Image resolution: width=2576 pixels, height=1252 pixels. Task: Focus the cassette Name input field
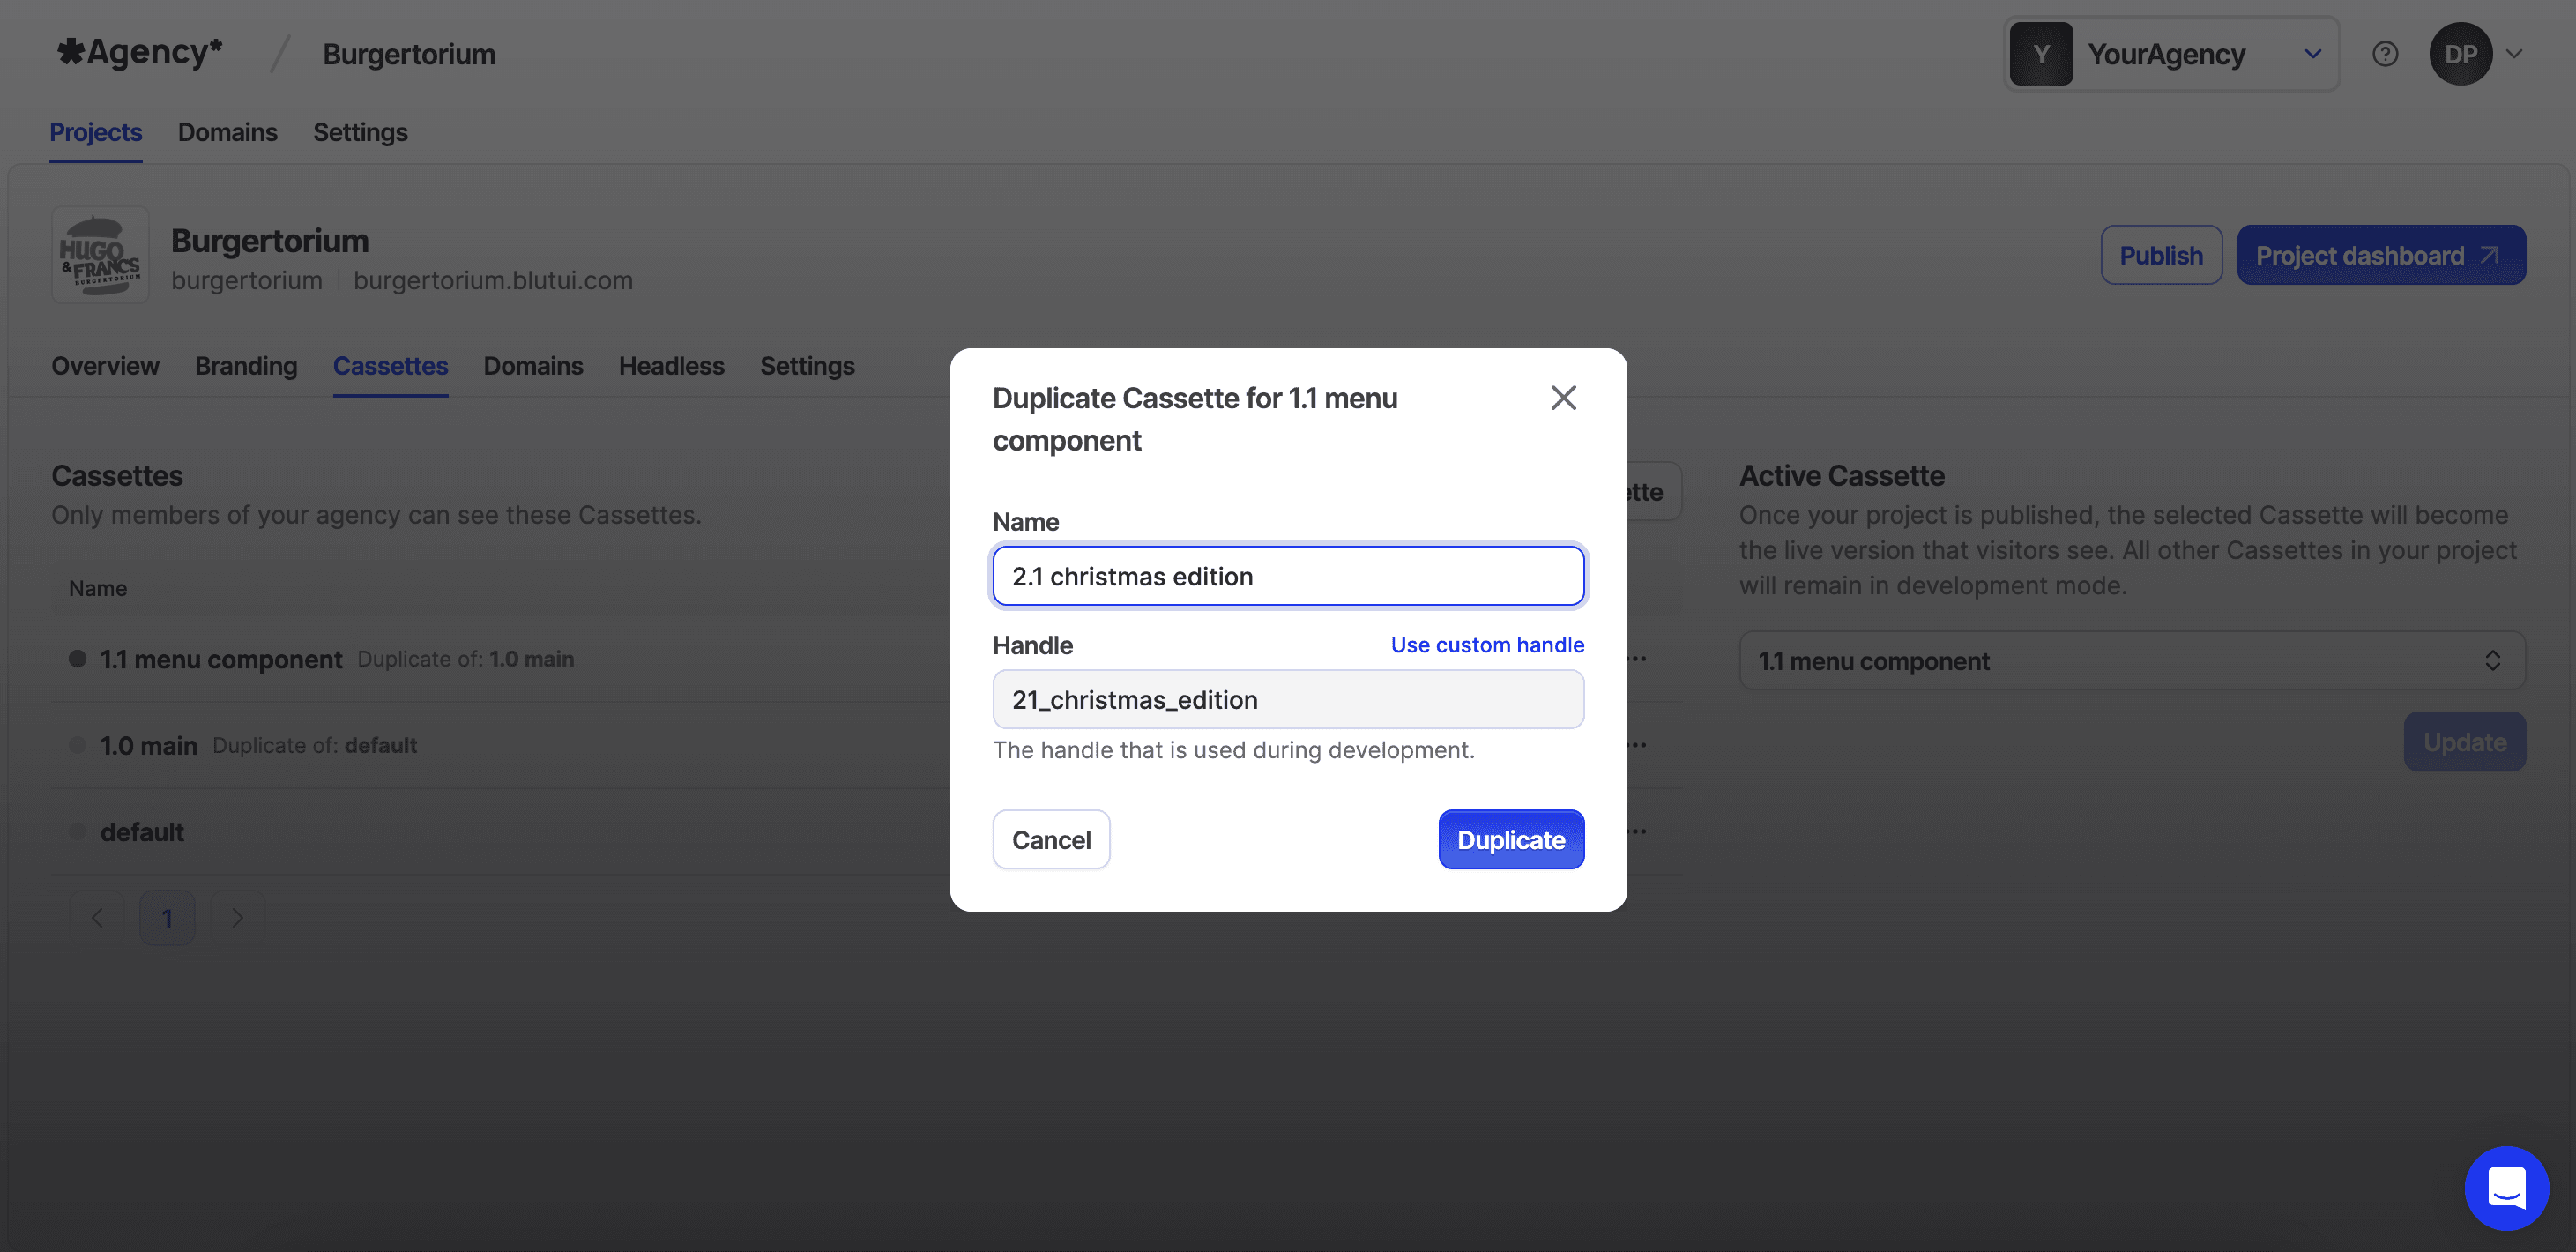tap(1287, 576)
